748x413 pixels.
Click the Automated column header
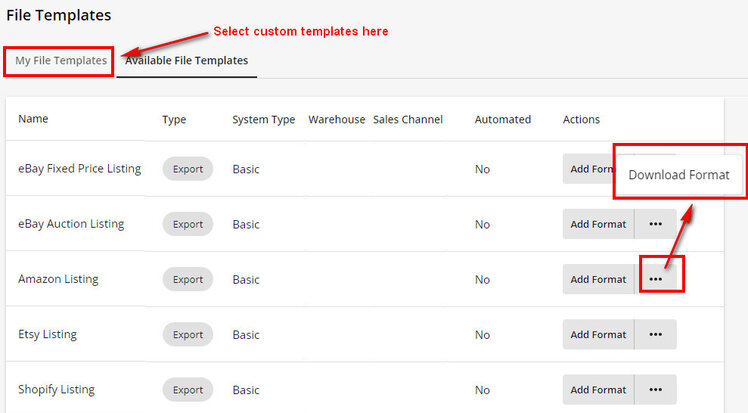(503, 120)
